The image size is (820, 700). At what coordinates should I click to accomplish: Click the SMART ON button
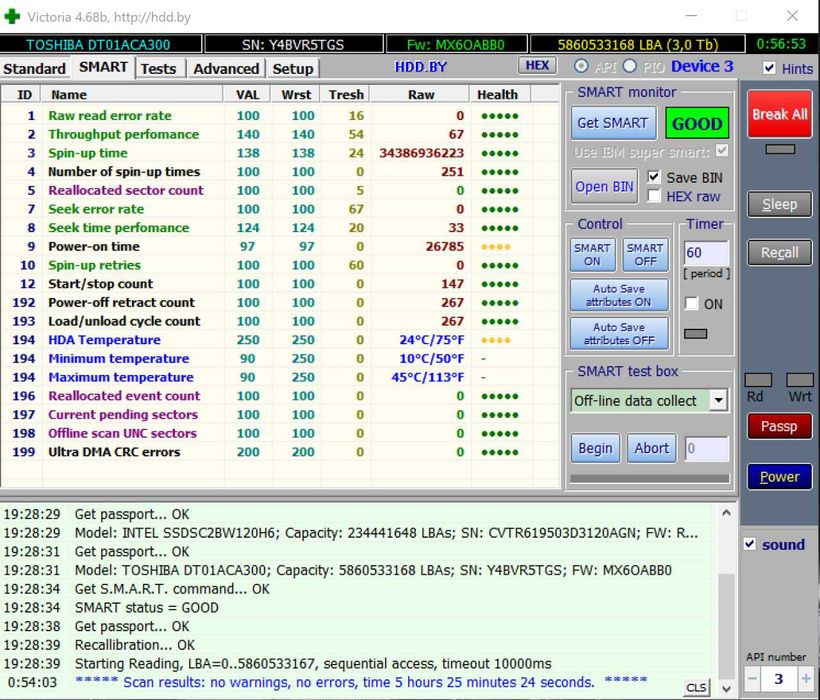(x=593, y=255)
